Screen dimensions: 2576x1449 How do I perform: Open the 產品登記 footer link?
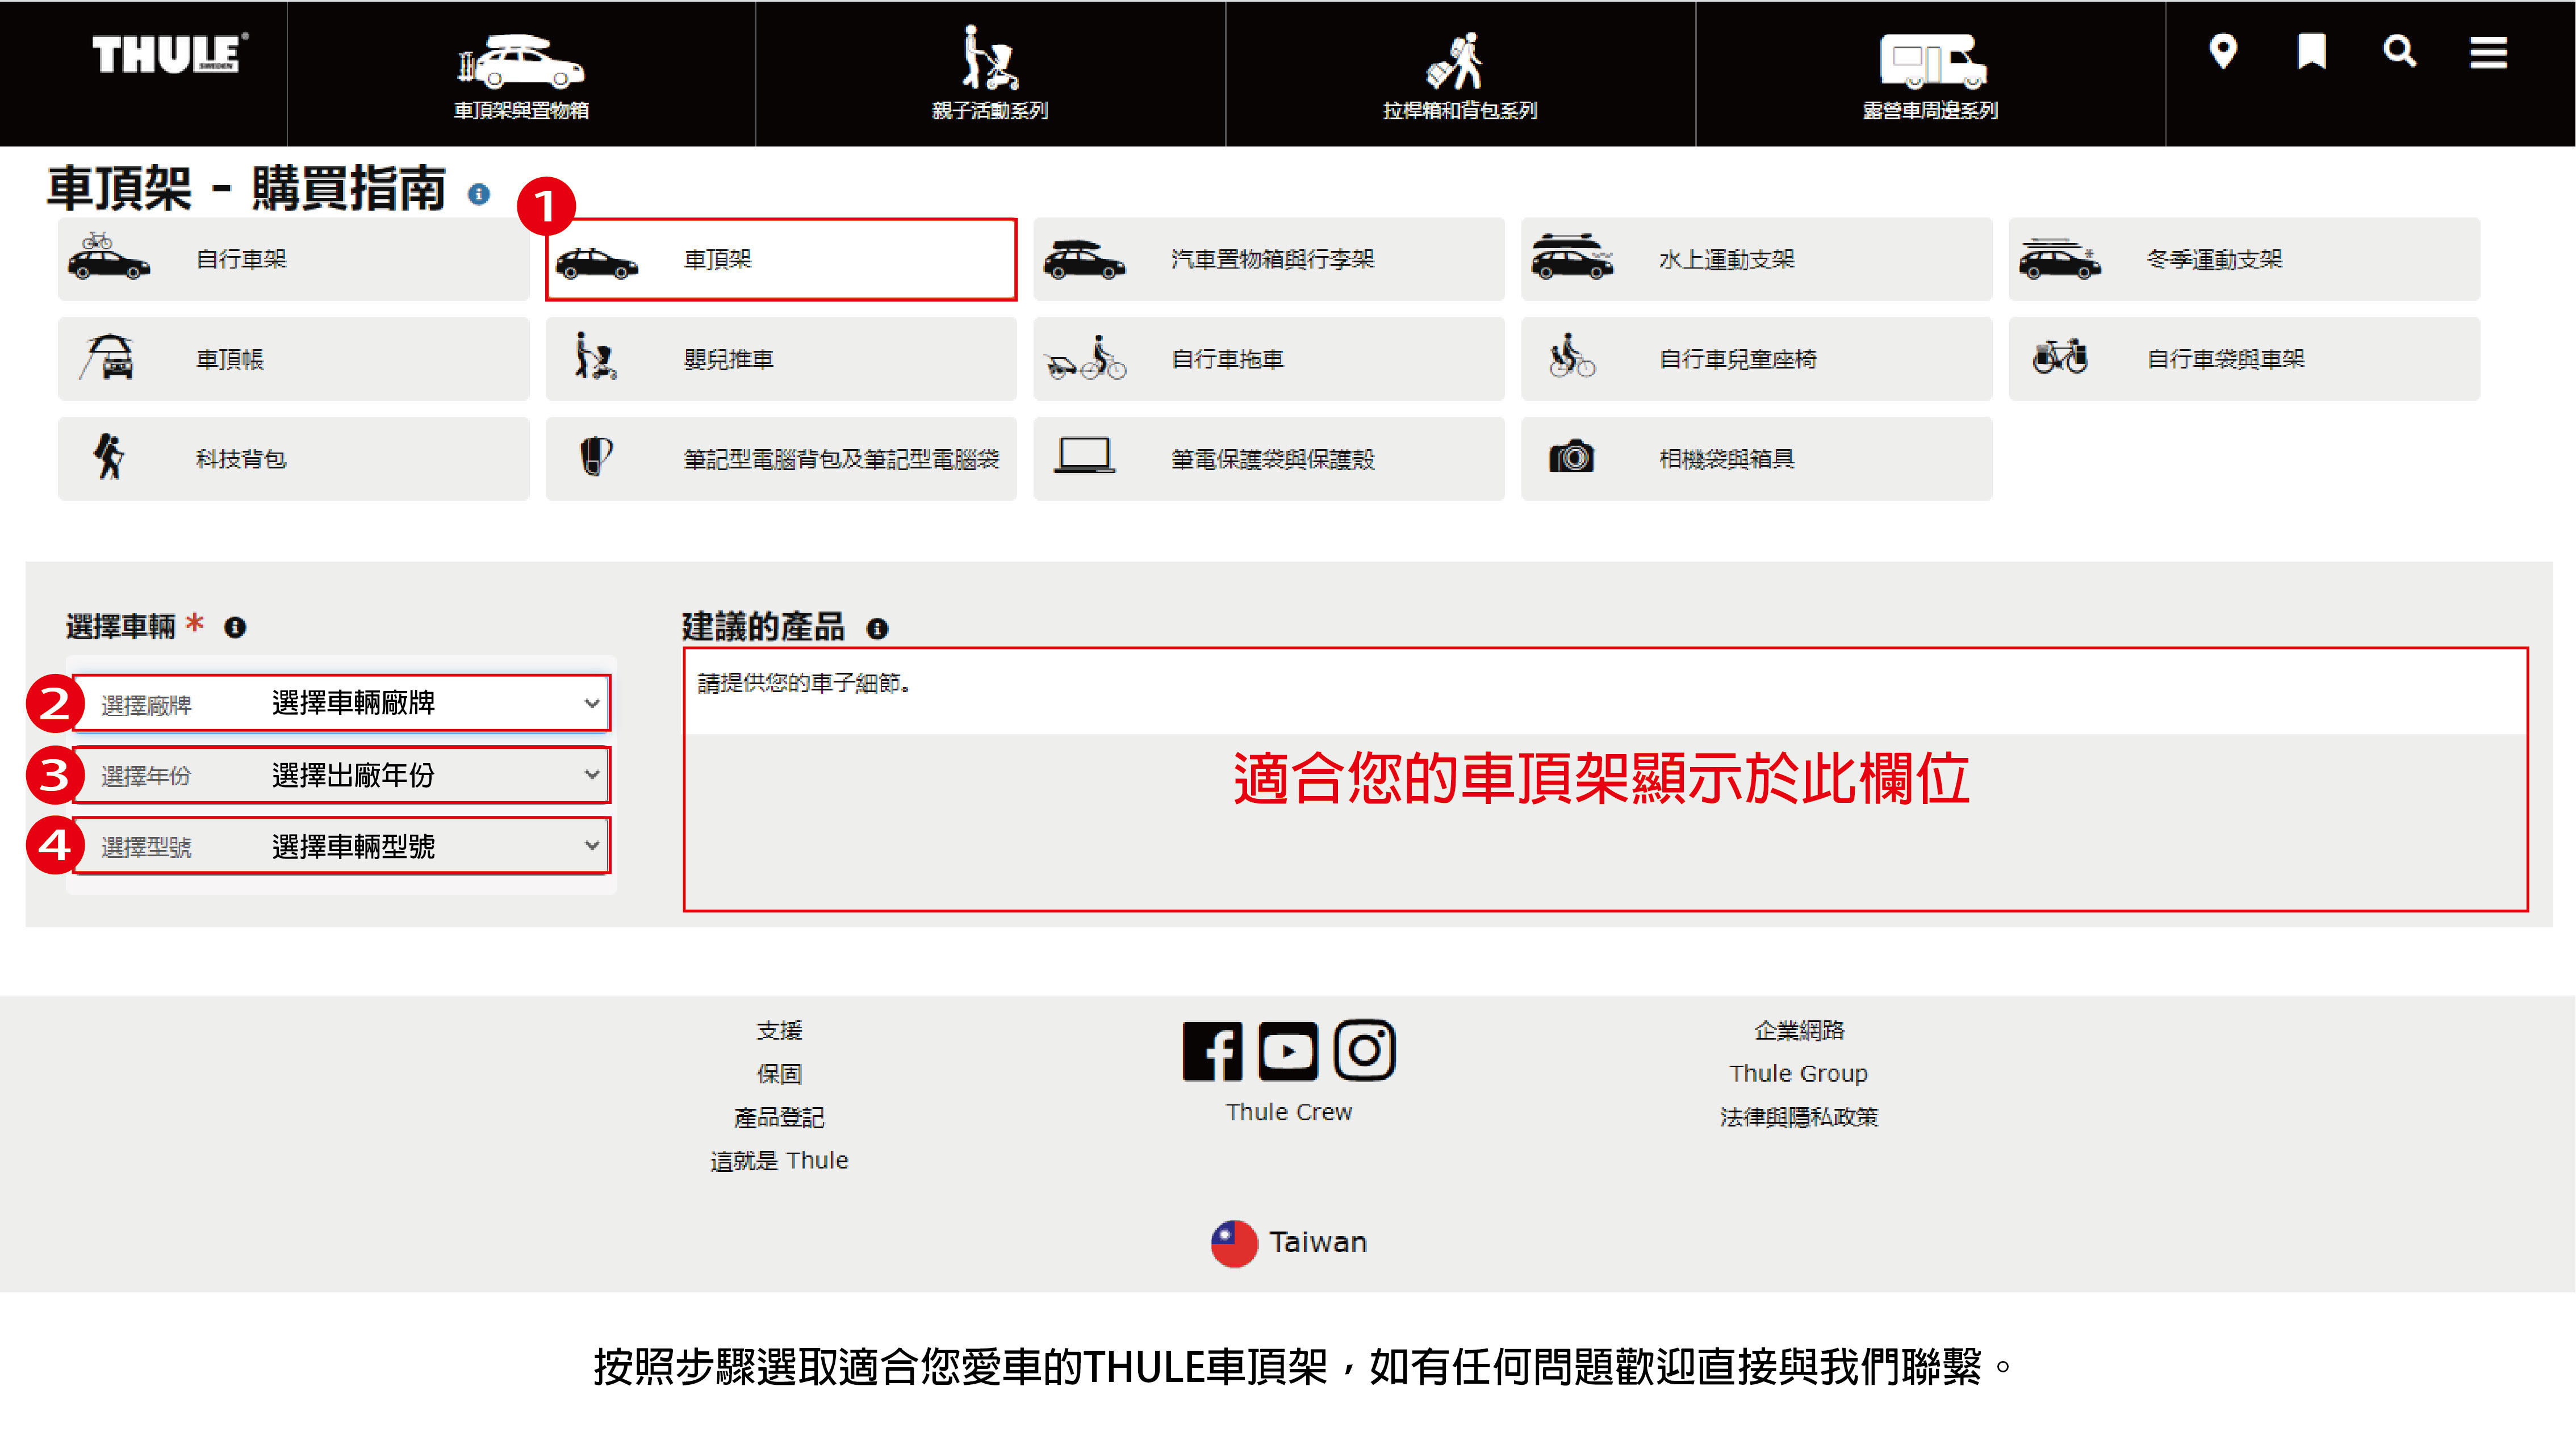[x=778, y=1117]
